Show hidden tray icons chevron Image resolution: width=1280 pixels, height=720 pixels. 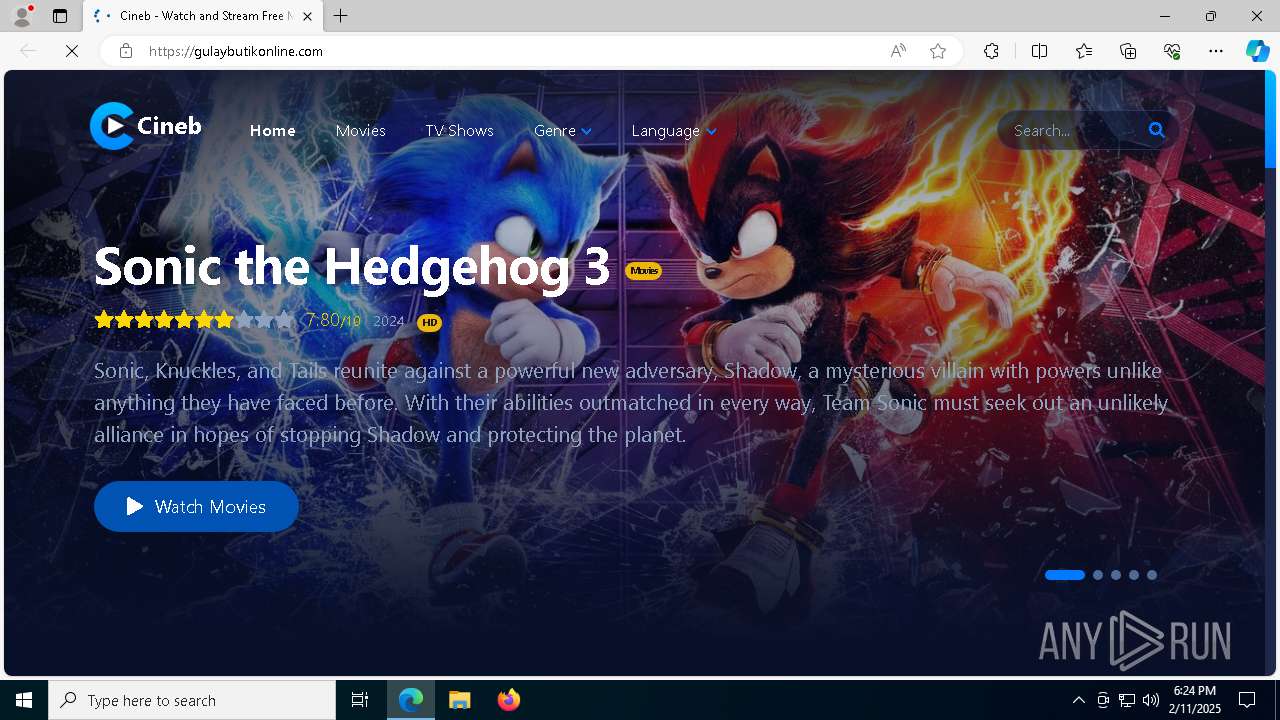1078,700
